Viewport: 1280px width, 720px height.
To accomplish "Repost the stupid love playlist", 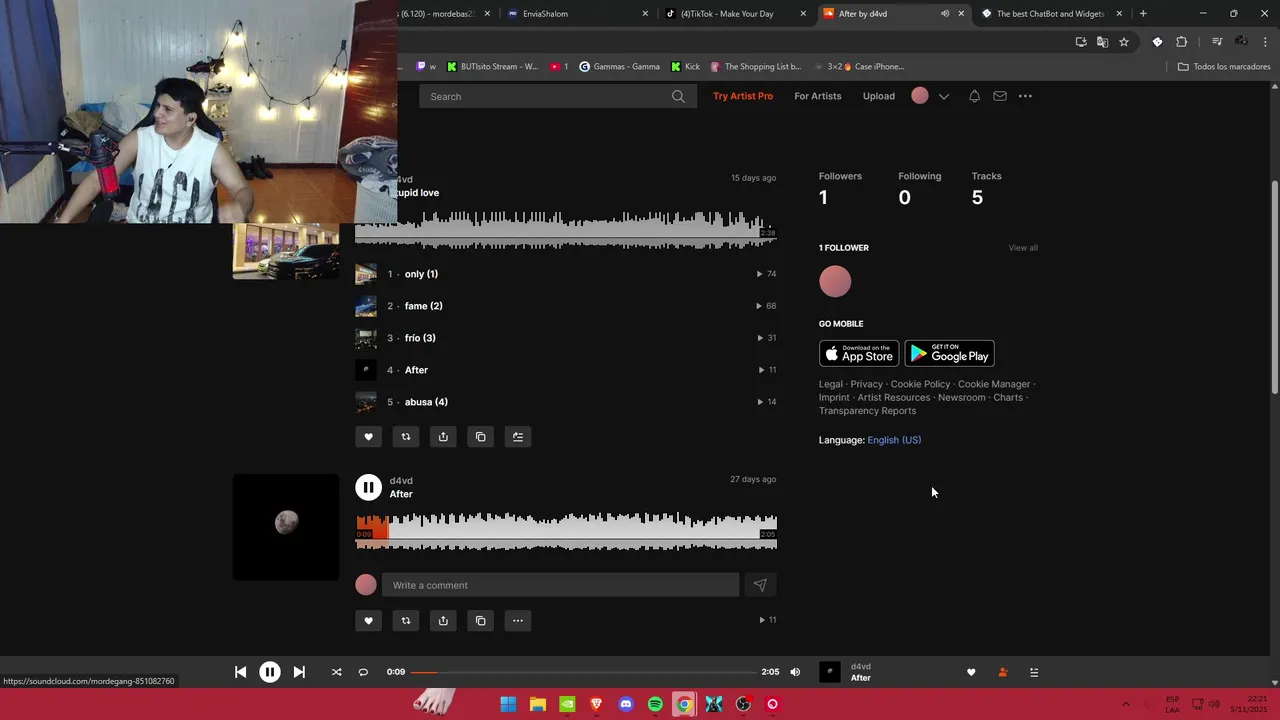I will tap(406, 437).
